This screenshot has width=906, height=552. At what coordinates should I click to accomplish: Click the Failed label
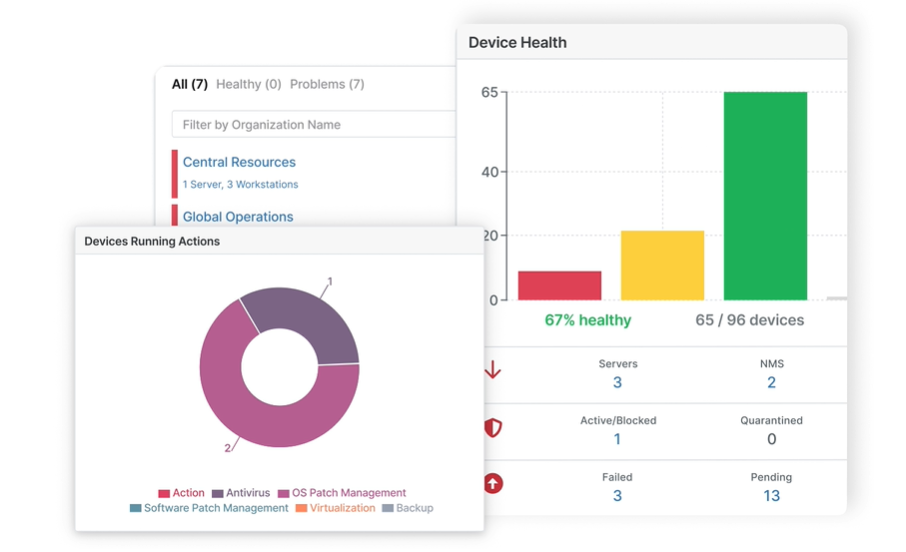(617, 477)
